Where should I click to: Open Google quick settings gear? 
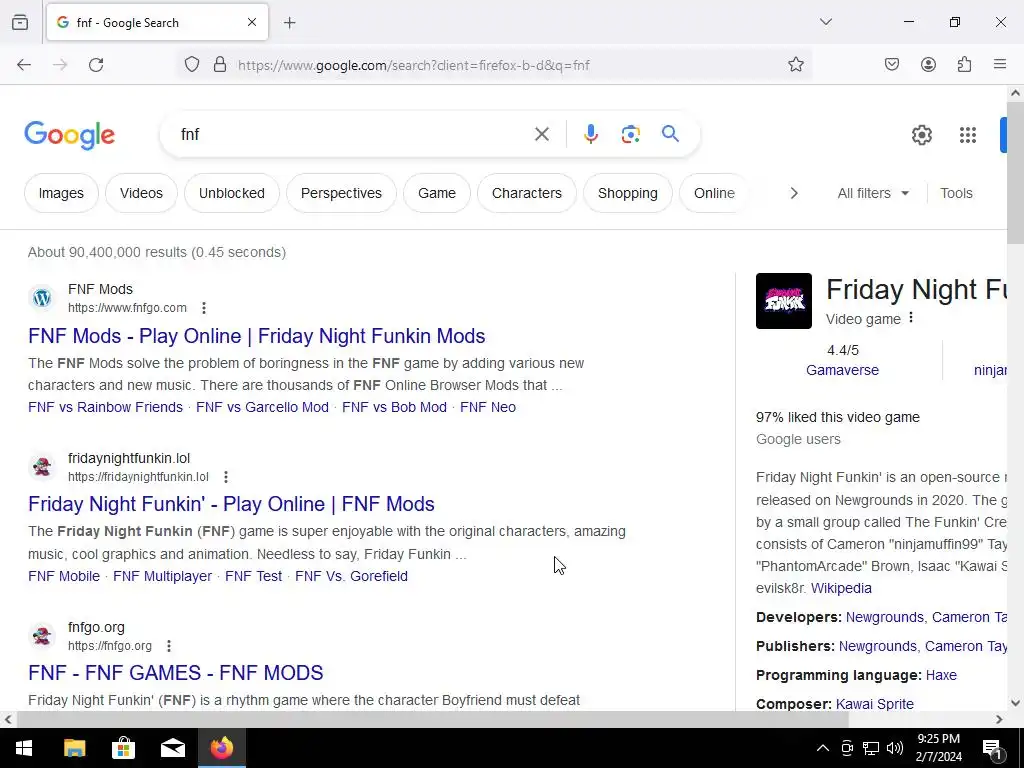921,135
